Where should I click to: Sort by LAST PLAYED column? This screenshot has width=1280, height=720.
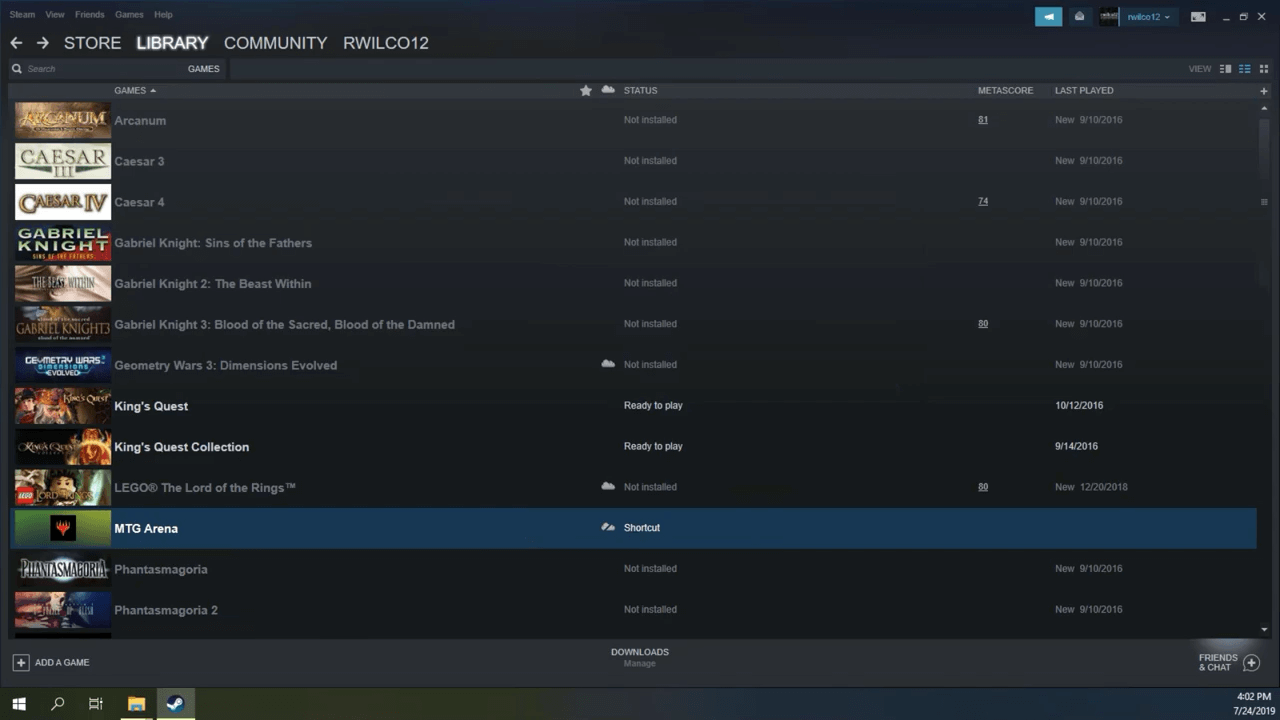pos(1084,90)
